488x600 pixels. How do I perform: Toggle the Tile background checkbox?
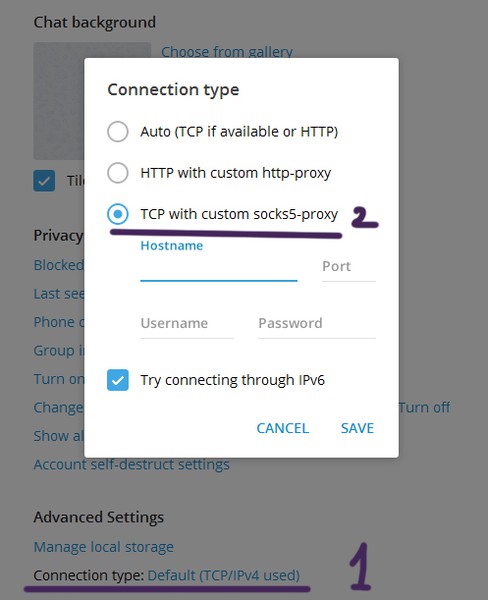coord(44,181)
